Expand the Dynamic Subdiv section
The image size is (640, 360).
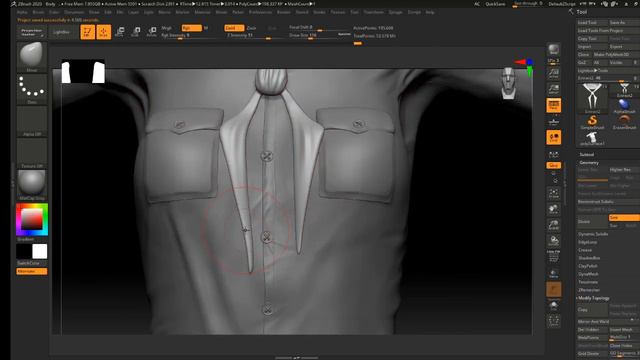pos(593,234)
